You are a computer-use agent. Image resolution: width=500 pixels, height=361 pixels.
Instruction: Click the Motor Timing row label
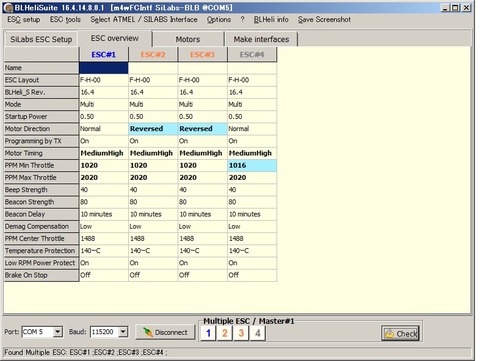(x=41, y=153)
